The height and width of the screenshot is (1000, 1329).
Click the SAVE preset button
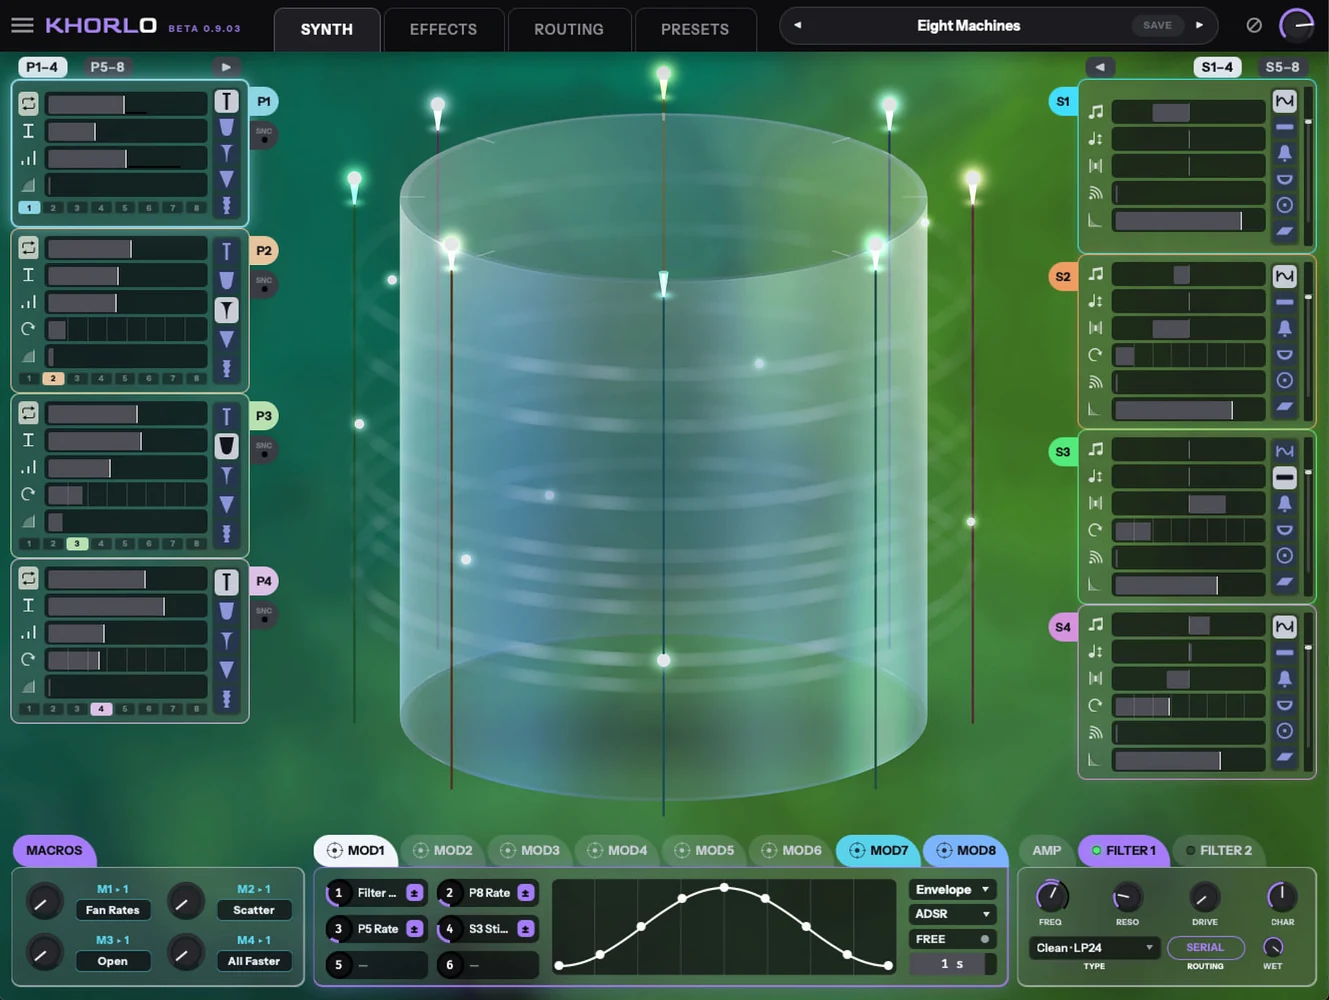(1157, 25)
